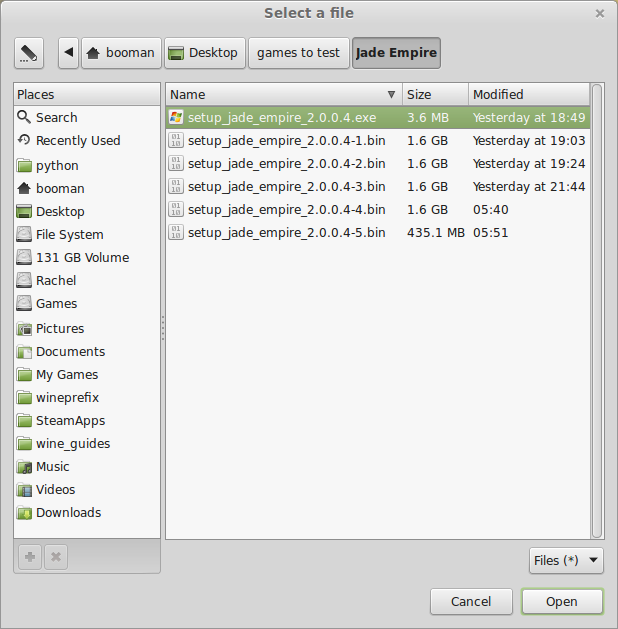Go to booman home path button
The image size is (618, 629).
(122, 53)
